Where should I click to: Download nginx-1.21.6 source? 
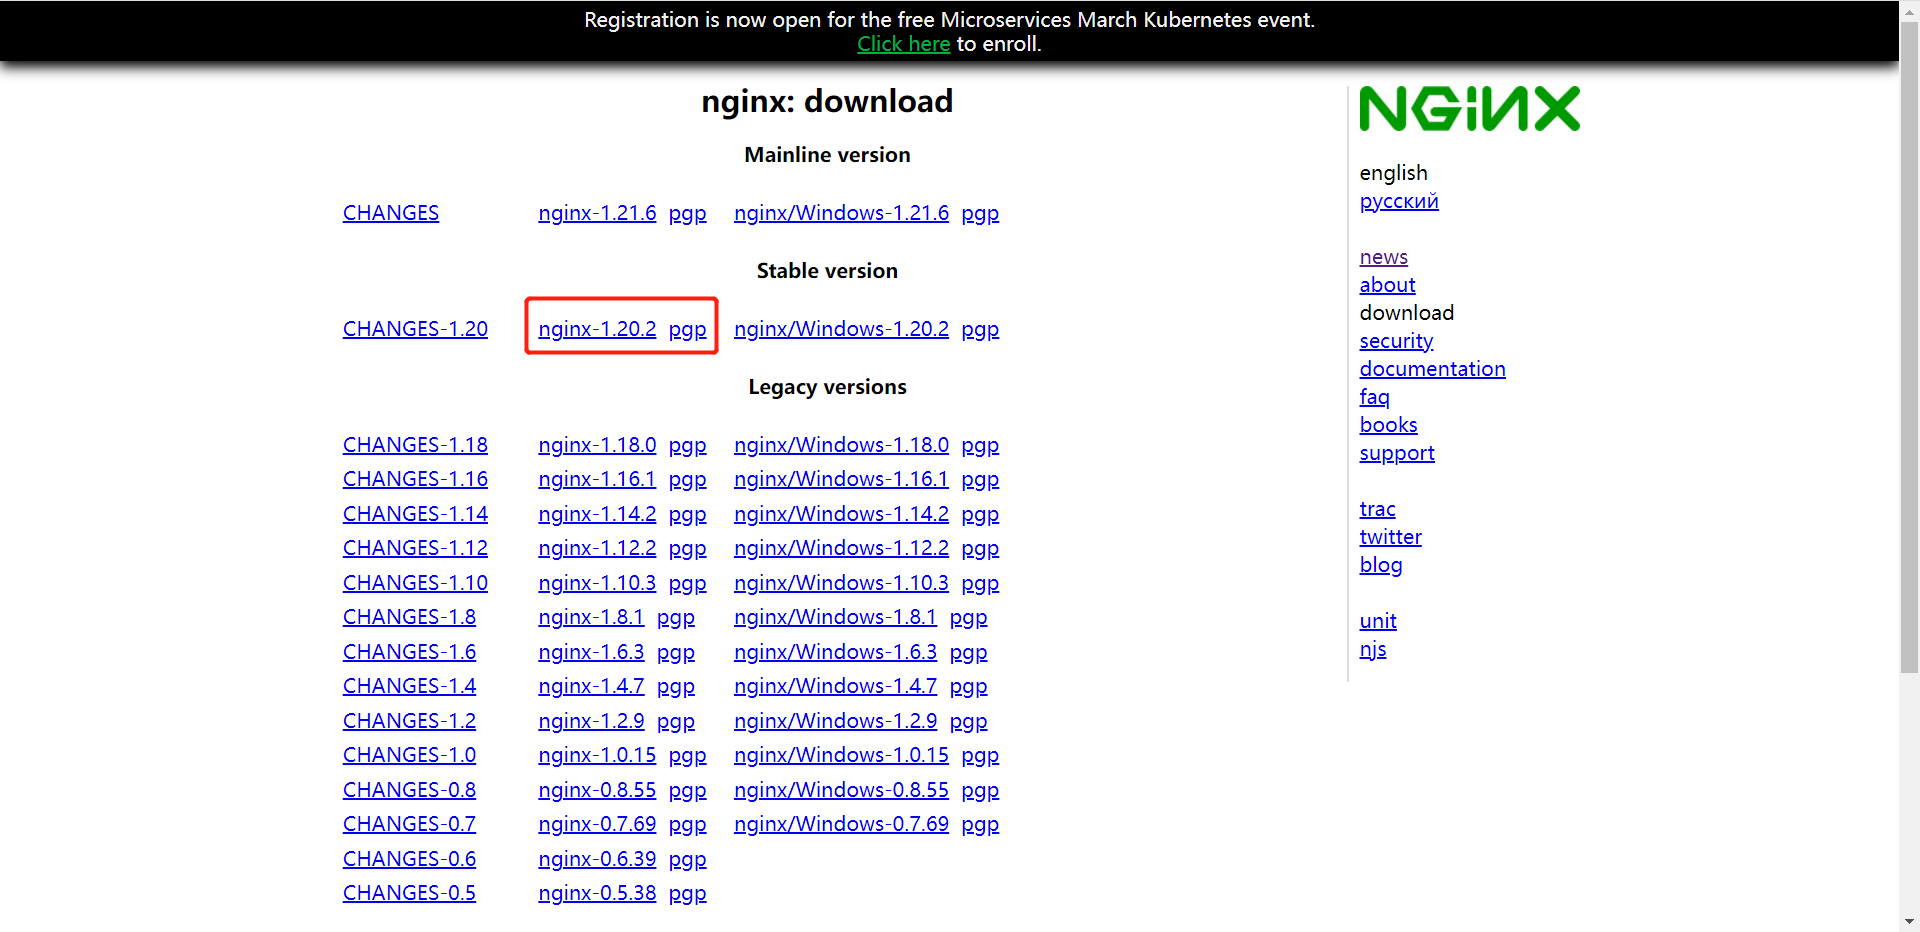coord(597,213)
